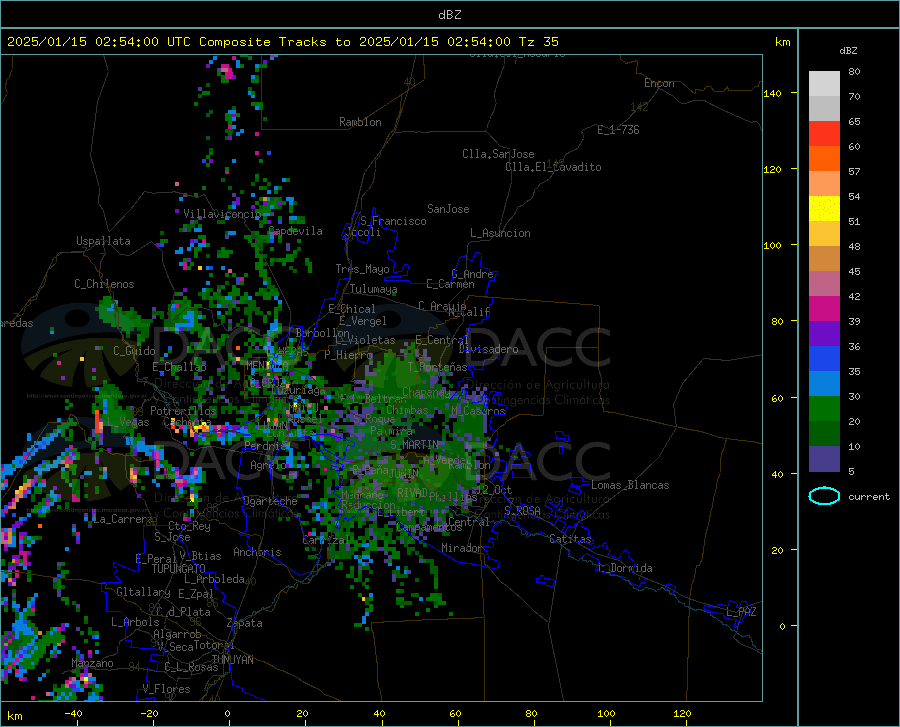
Task: Select the red 65 dBZ color swatch
Action: click(x=824, y=134)
